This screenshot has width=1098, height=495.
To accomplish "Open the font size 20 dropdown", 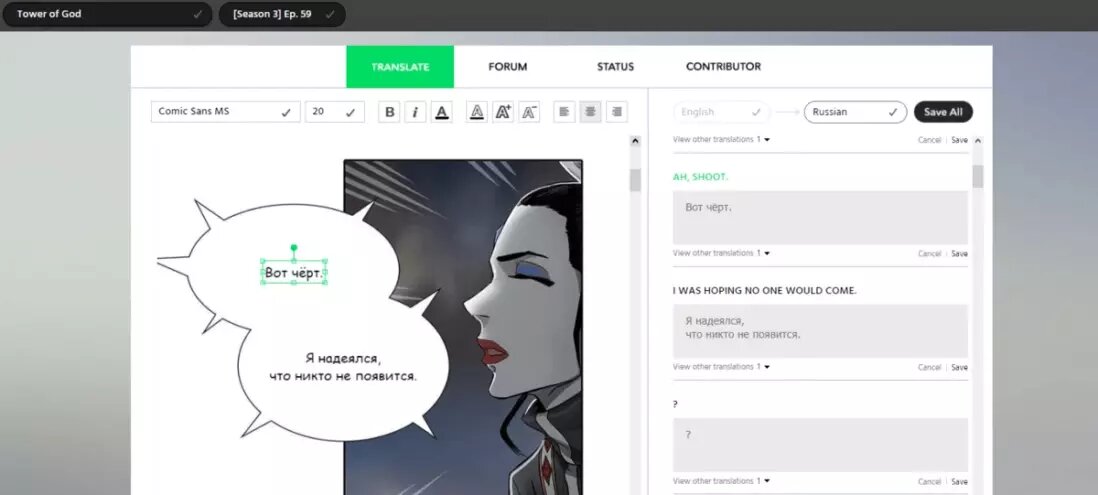I will tap(335, 112).
